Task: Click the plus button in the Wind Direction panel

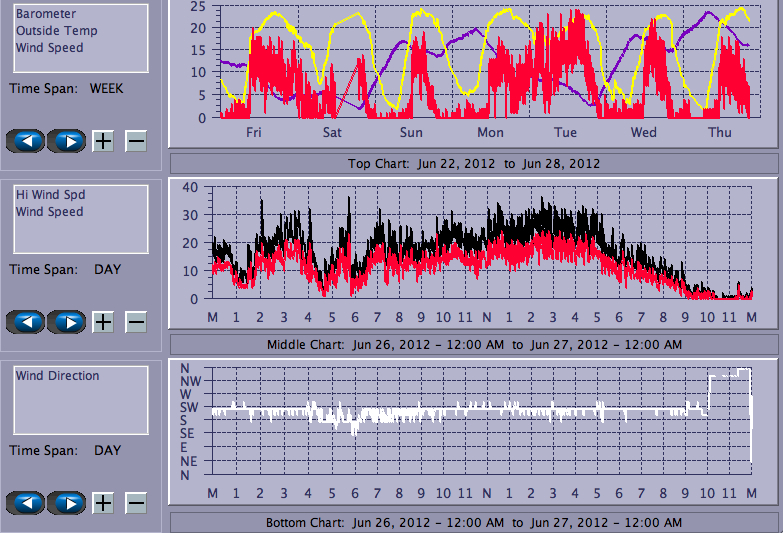Action: [103, 503]
